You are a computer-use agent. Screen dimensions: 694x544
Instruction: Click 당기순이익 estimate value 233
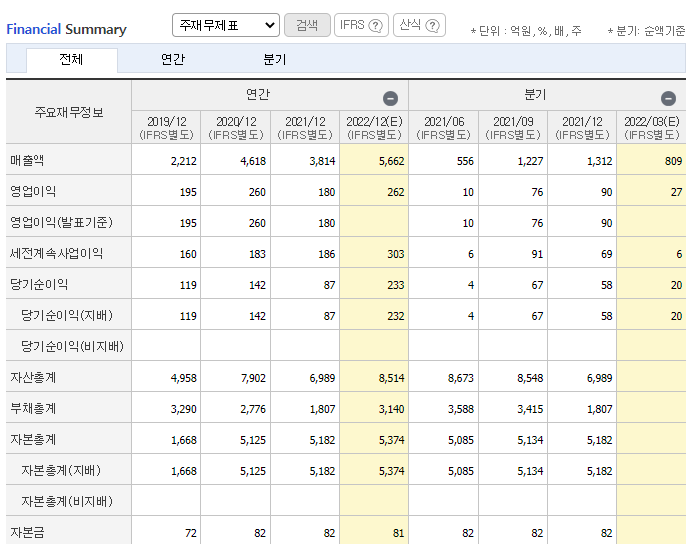click(x=396, y=285)
